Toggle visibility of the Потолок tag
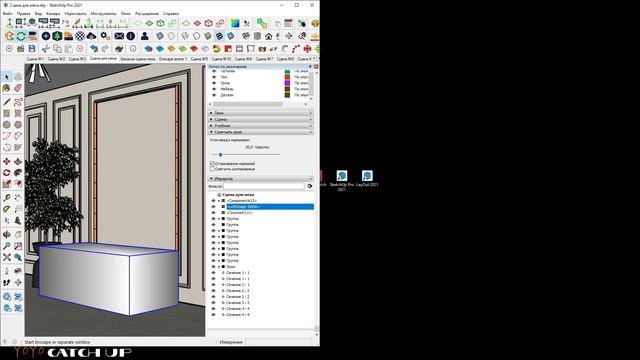The width and height of the screenshot is (640, 360). (x=214, y=71)
